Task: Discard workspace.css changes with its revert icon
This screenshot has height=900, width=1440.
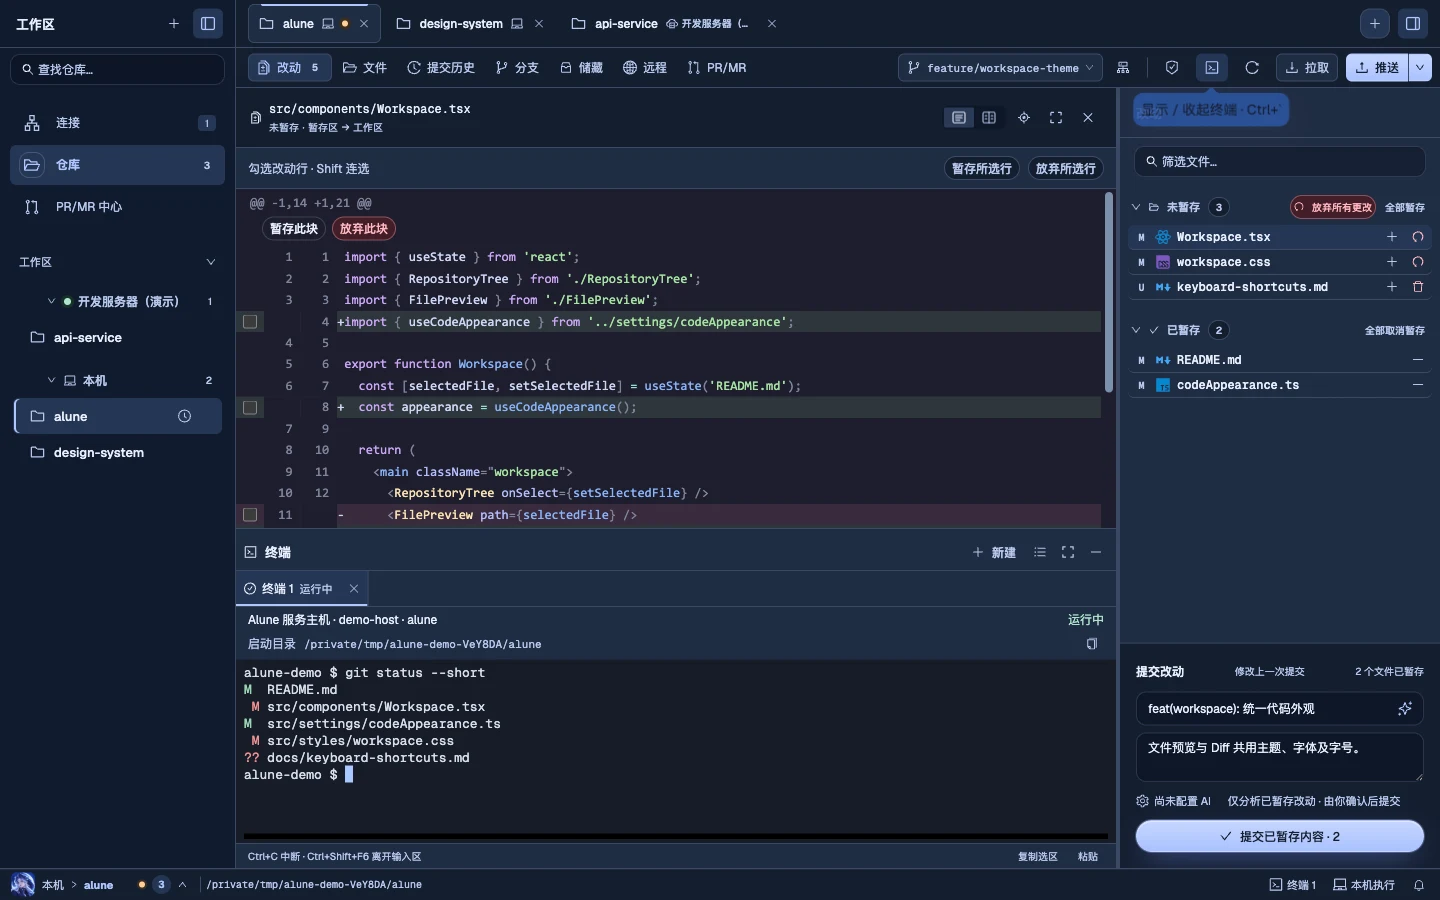Action: (x=1417, y=262)
